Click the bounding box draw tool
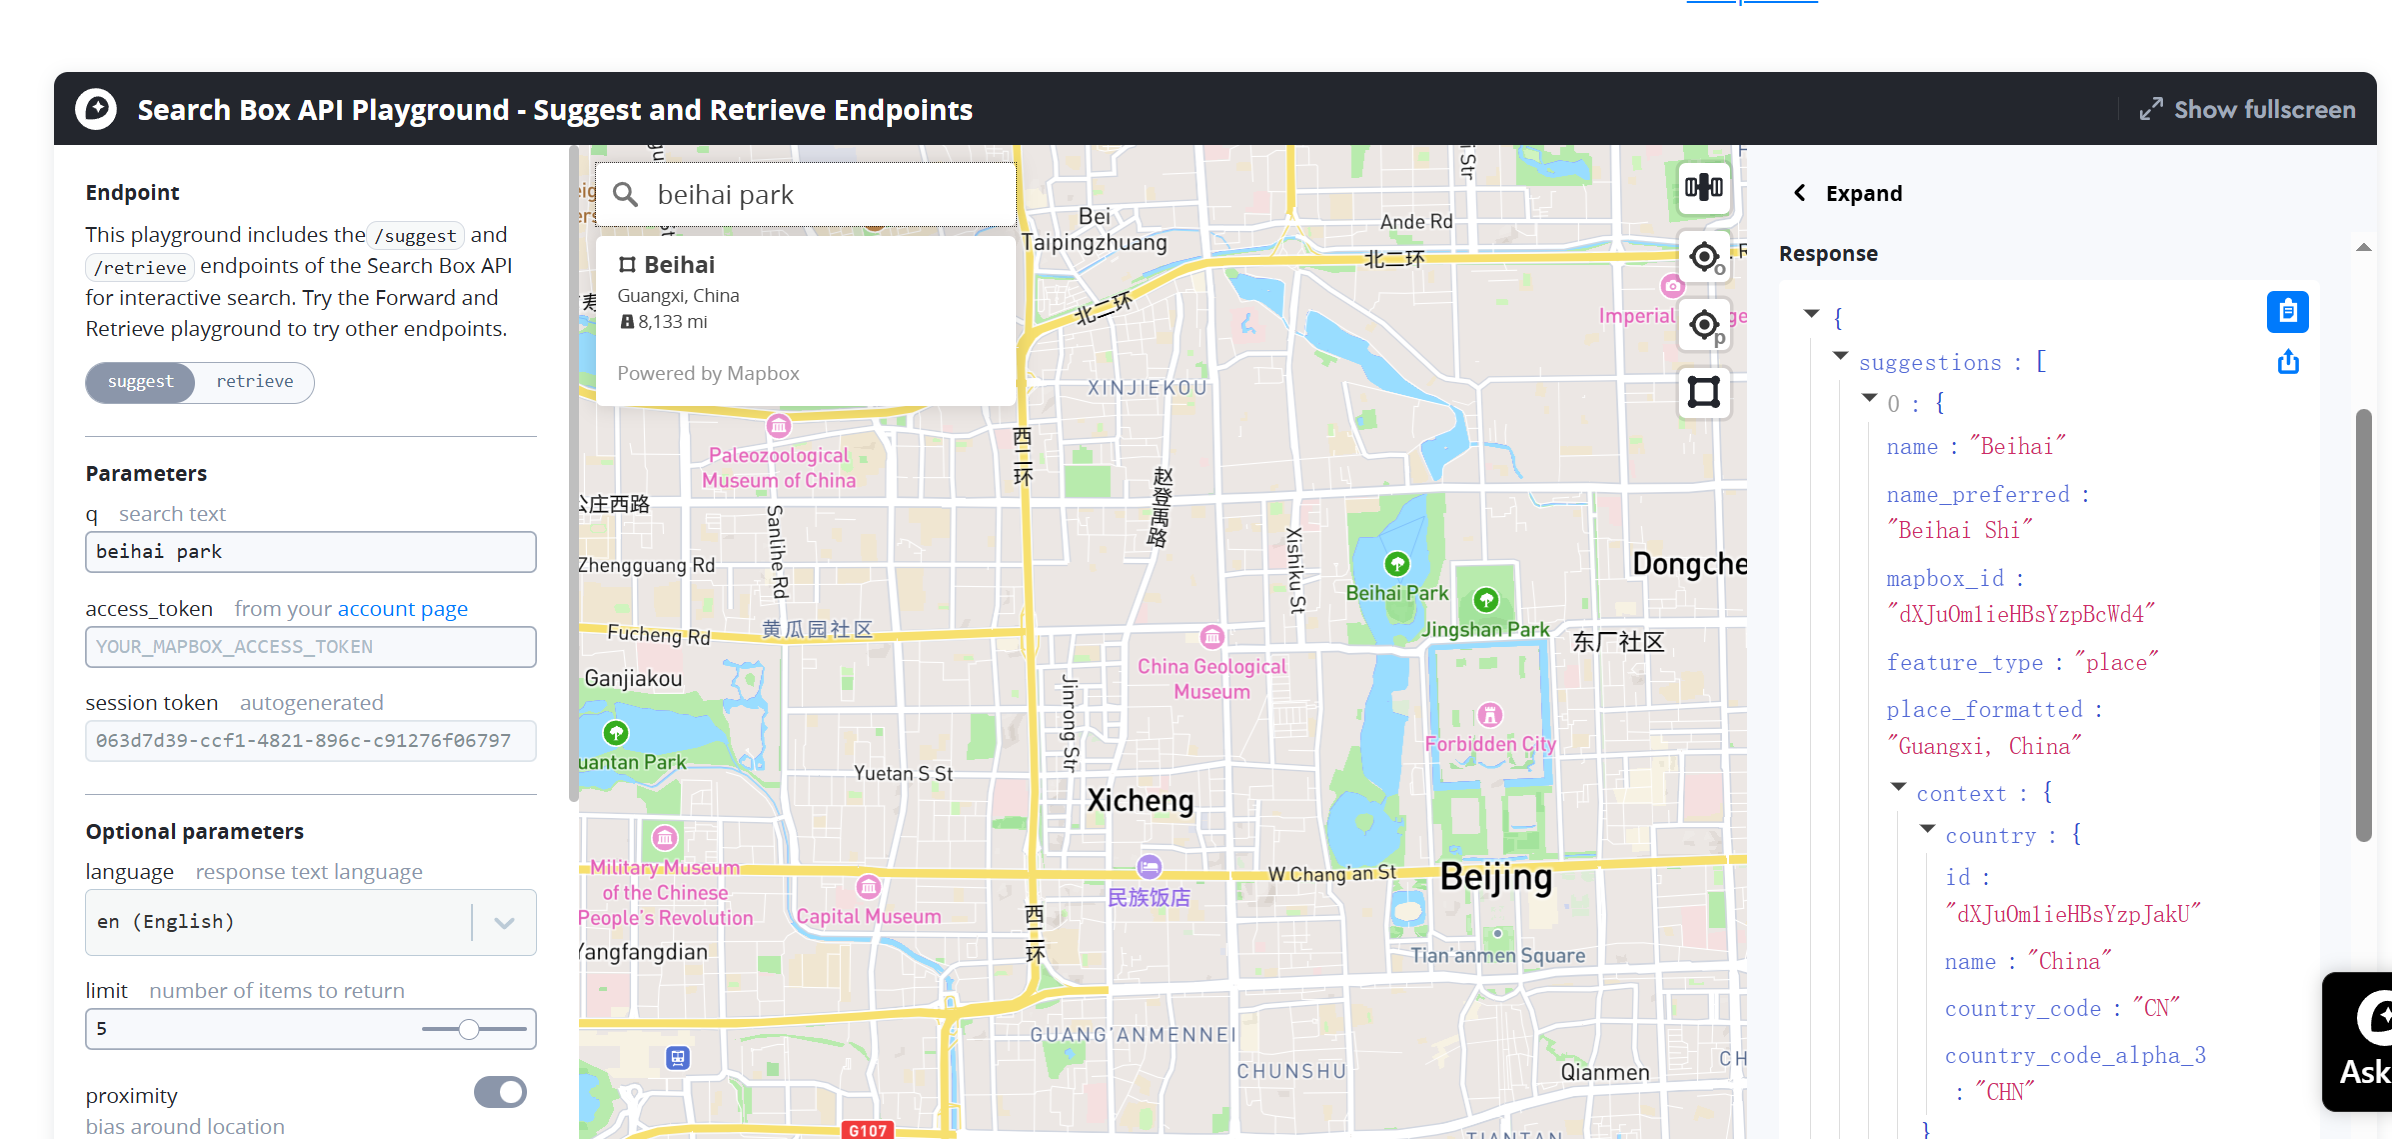This screenshot has height=1139, width=2392. click(x=1704, y=392)
